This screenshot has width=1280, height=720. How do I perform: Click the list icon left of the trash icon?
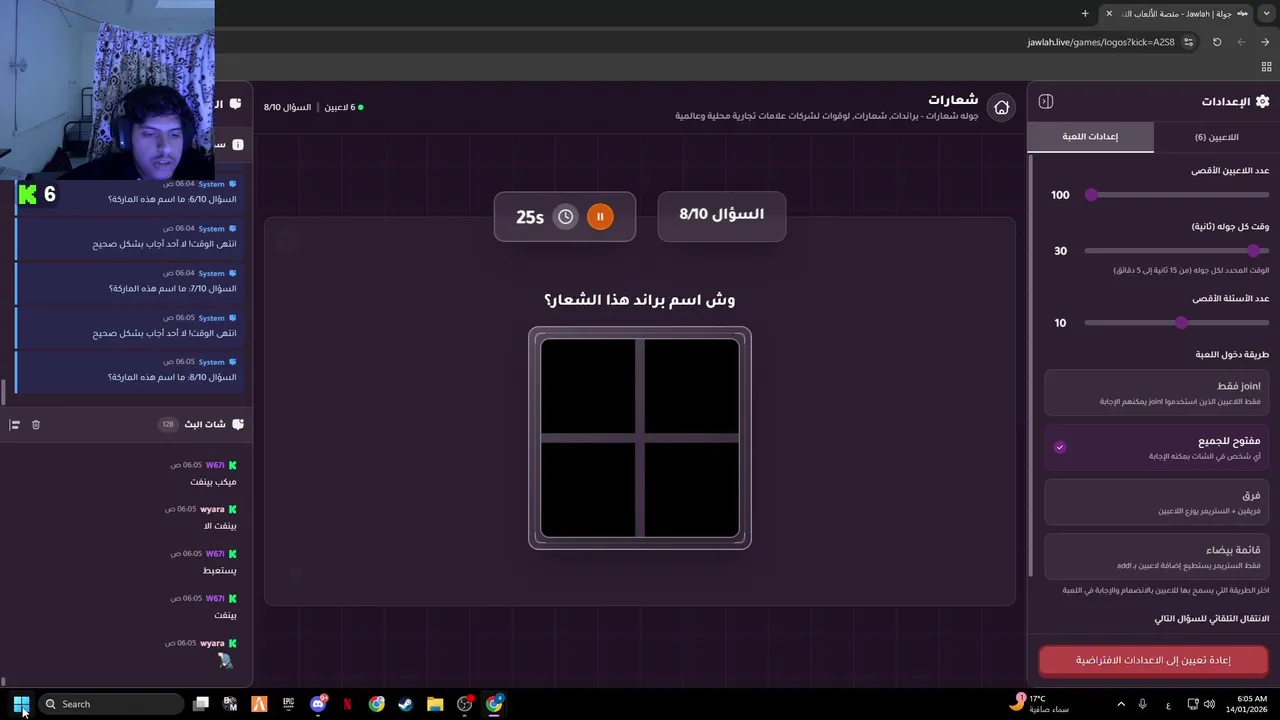(14, 424)
